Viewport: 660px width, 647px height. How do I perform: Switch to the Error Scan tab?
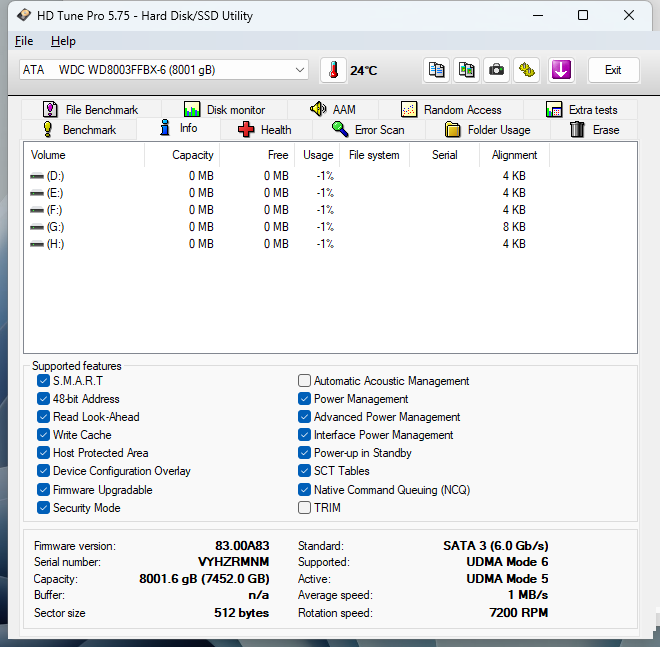pos(368,130)
